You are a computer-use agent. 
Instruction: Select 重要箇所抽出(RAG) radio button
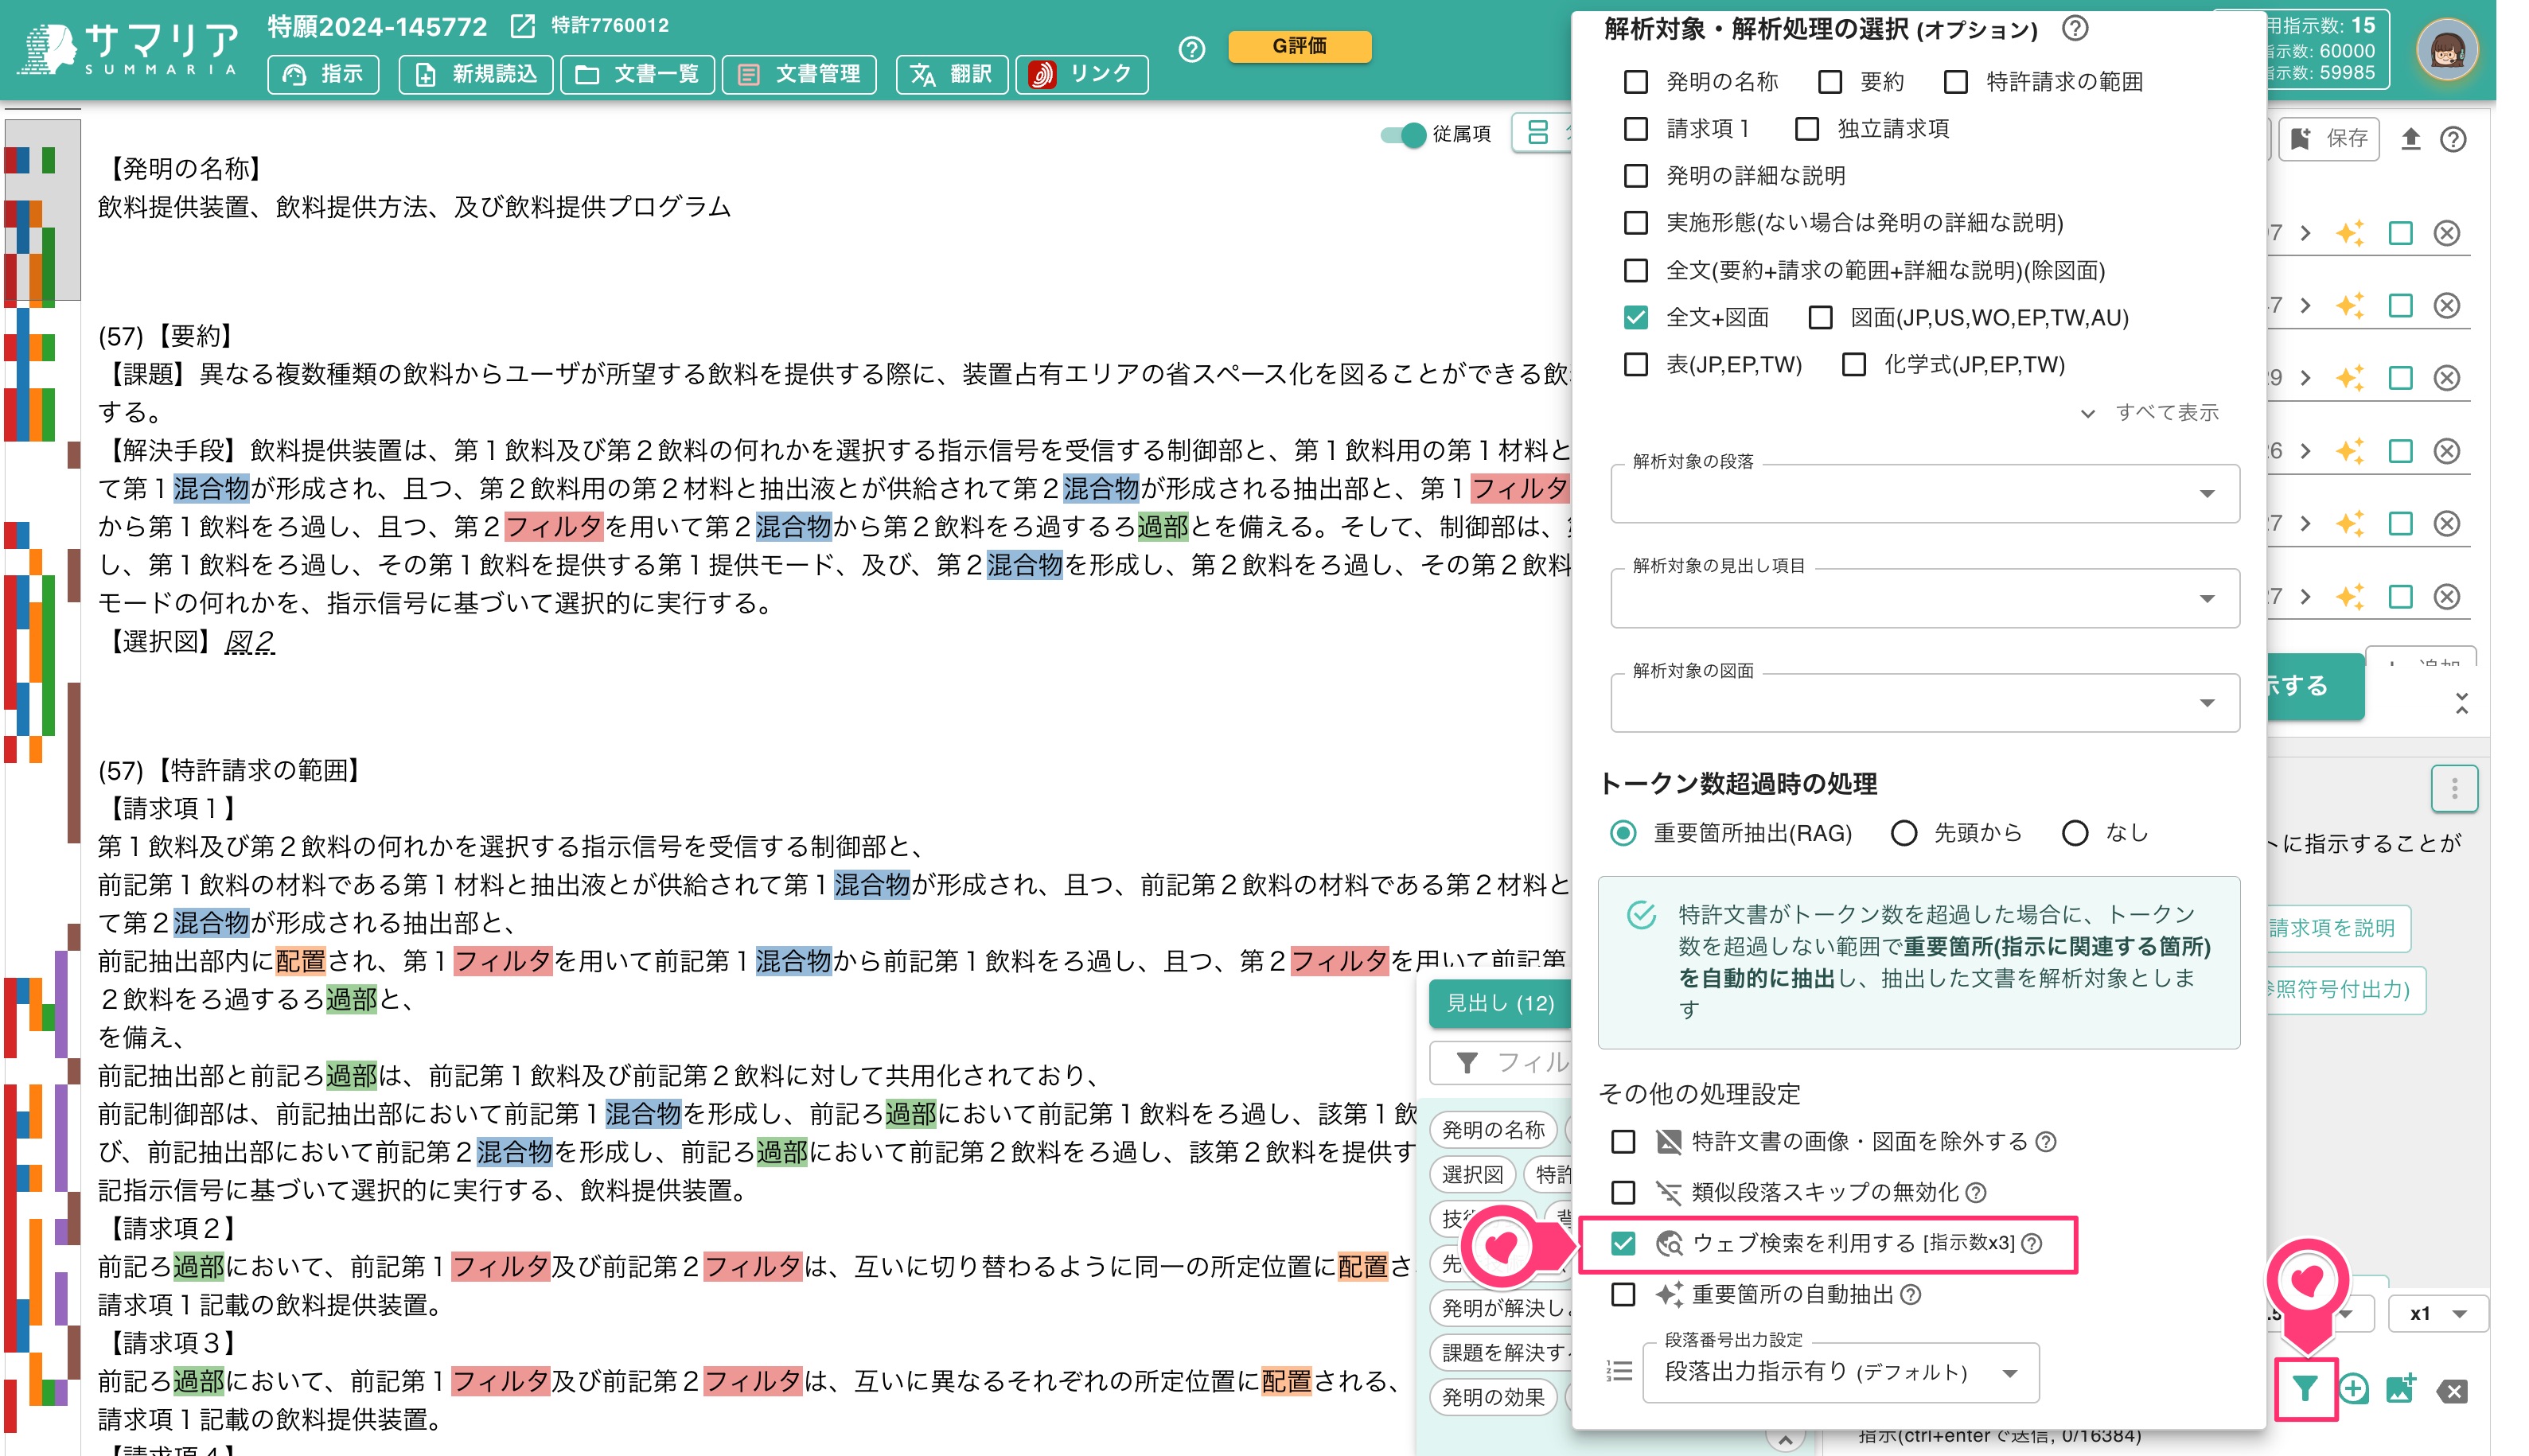pos(1623,834)
